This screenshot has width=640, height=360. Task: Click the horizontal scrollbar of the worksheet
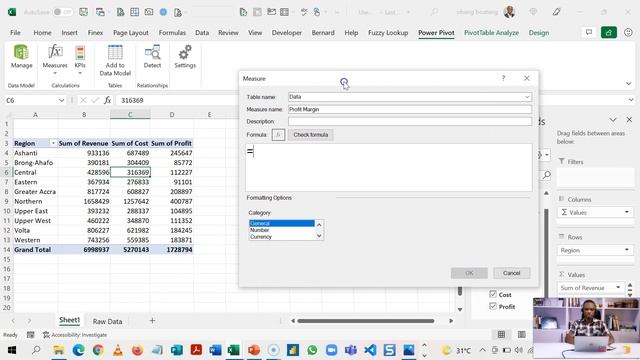click(366, 321)
